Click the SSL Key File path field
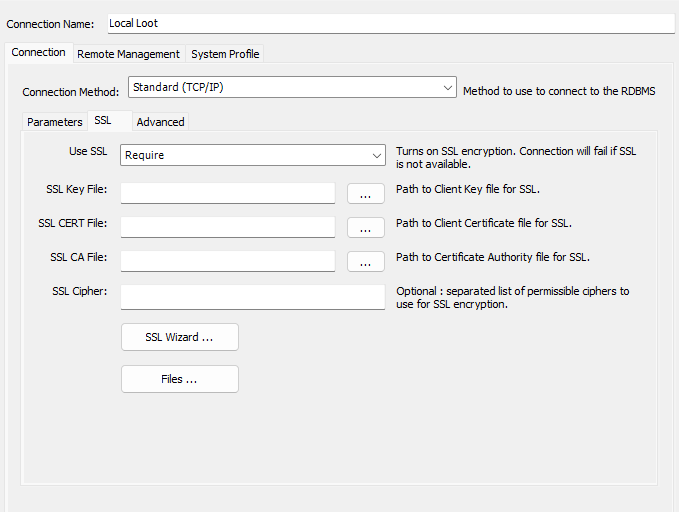Screen dimensions: 679x512 coord(228,193)
